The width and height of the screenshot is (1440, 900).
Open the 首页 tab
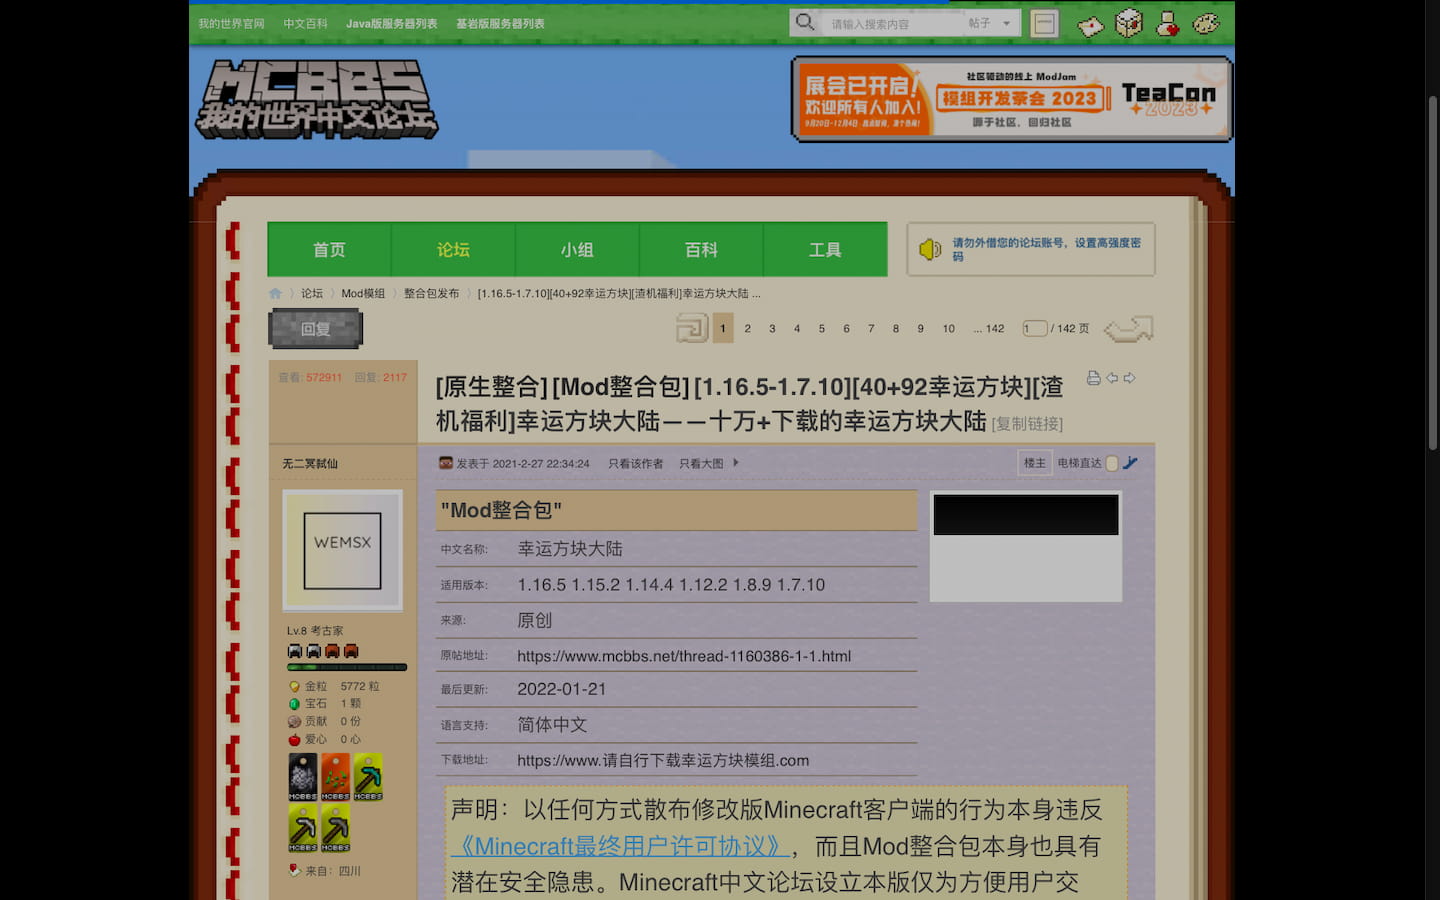(x=329, y=249)
